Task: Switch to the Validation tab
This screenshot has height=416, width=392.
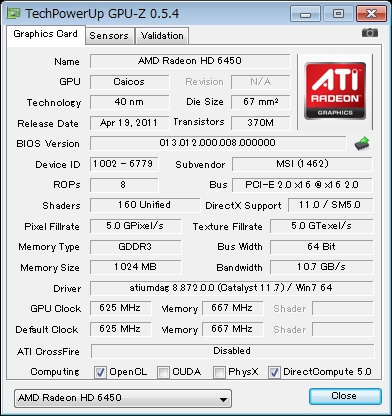Action: [162, 36]
